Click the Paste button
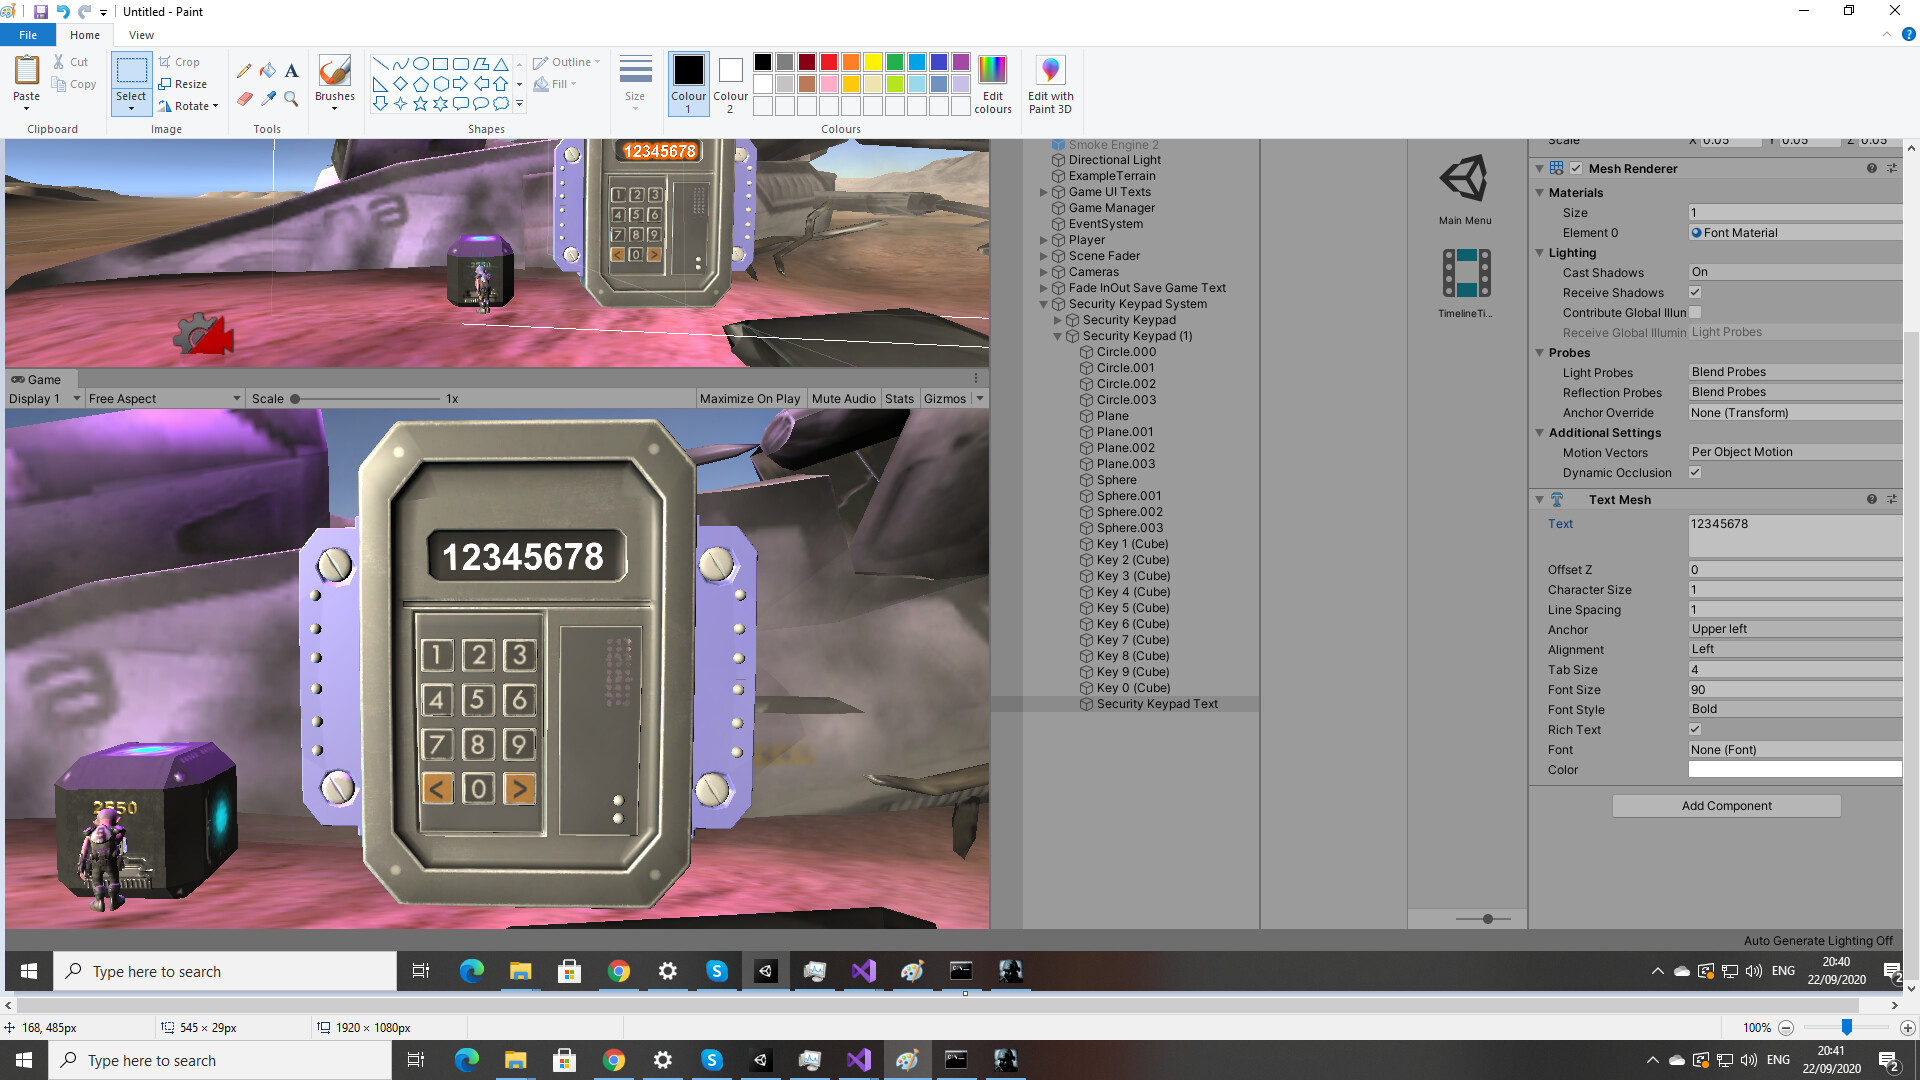 [x=26, y=72]
